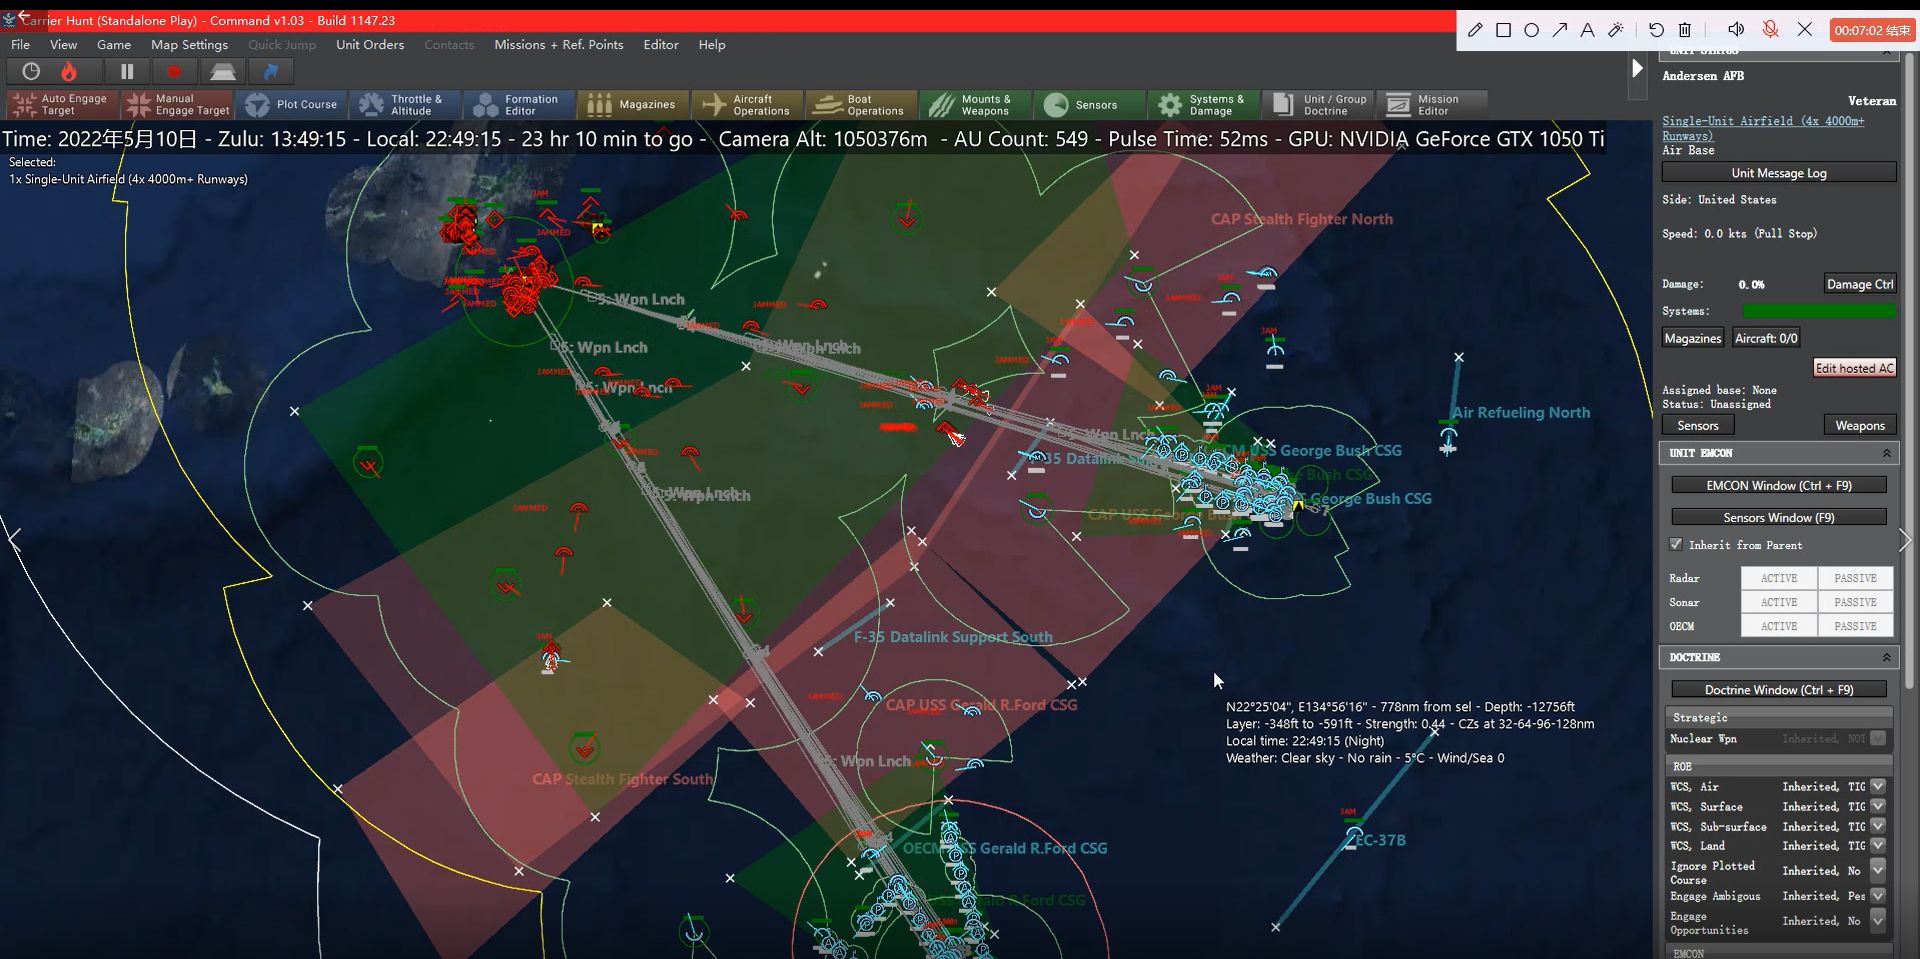Open Map Settings menu

[189, 45]
